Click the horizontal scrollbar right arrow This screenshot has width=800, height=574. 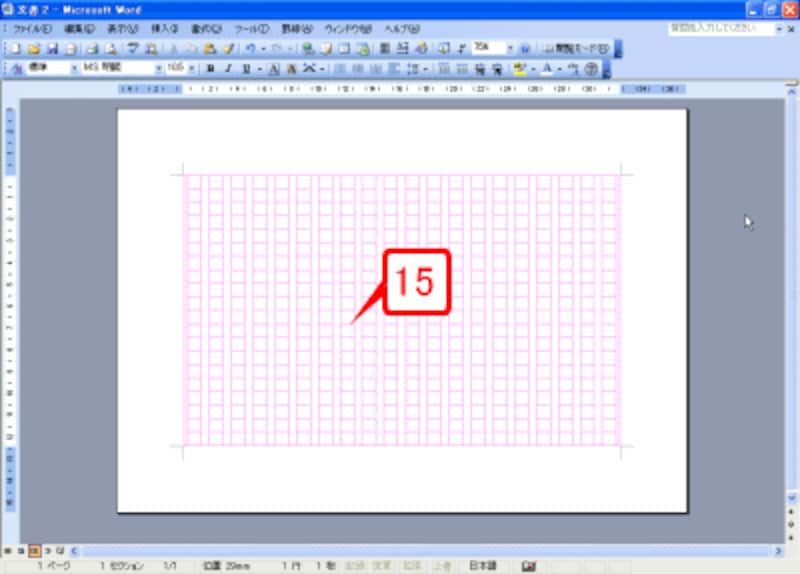(x=778, y=551)
